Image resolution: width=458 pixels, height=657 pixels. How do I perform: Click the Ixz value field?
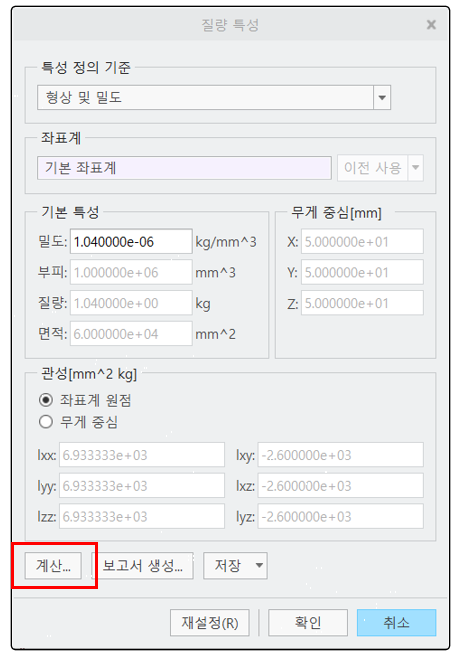pyautogui.click(x=340, y=486)
